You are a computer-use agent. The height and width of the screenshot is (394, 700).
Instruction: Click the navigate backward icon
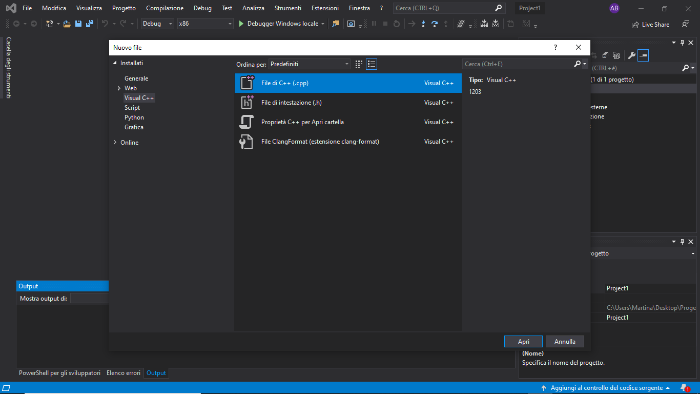click(x=16, y=24)
